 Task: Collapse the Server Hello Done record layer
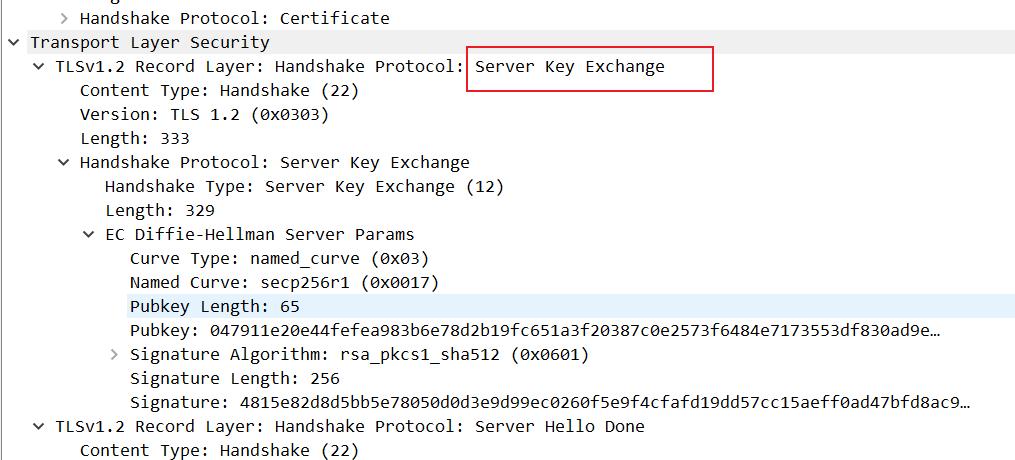(x=38, y=426)
